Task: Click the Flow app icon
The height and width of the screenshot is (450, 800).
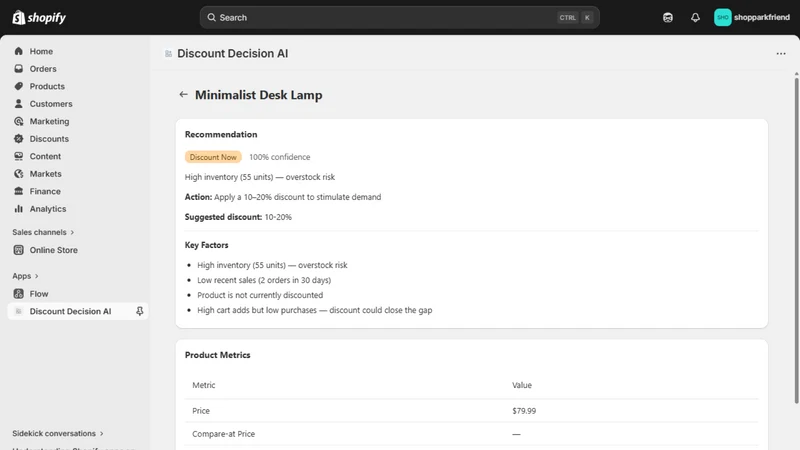Action: pyautogui.click(x=19, y=294)
